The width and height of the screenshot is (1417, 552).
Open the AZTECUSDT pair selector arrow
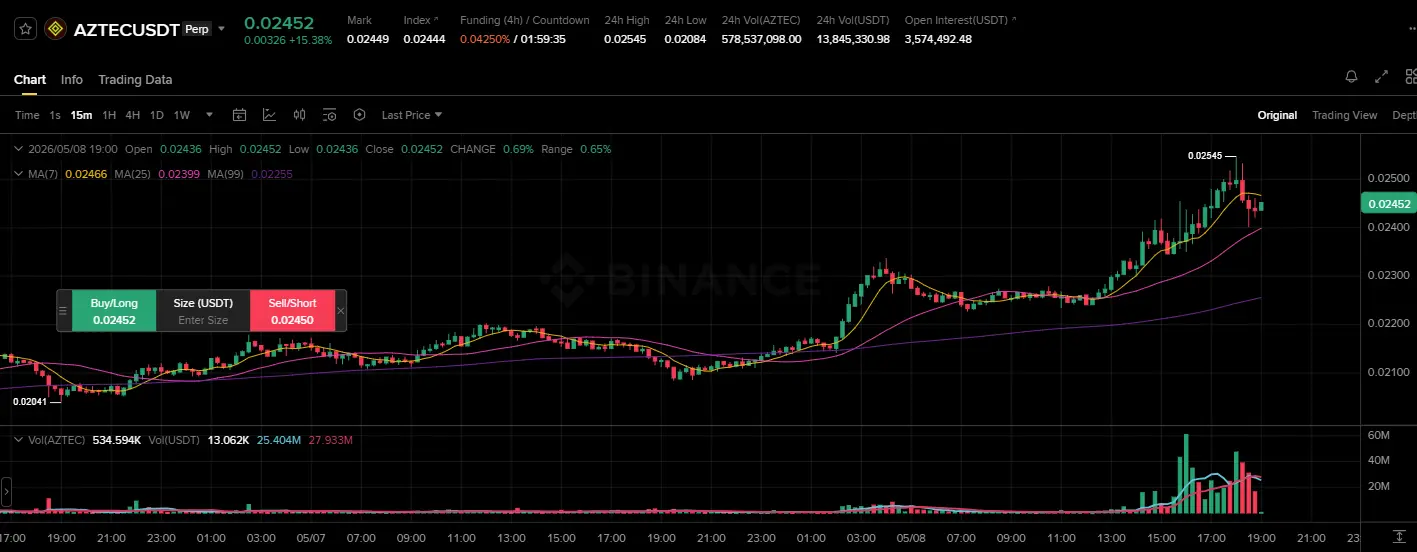(x=221, y=29)
